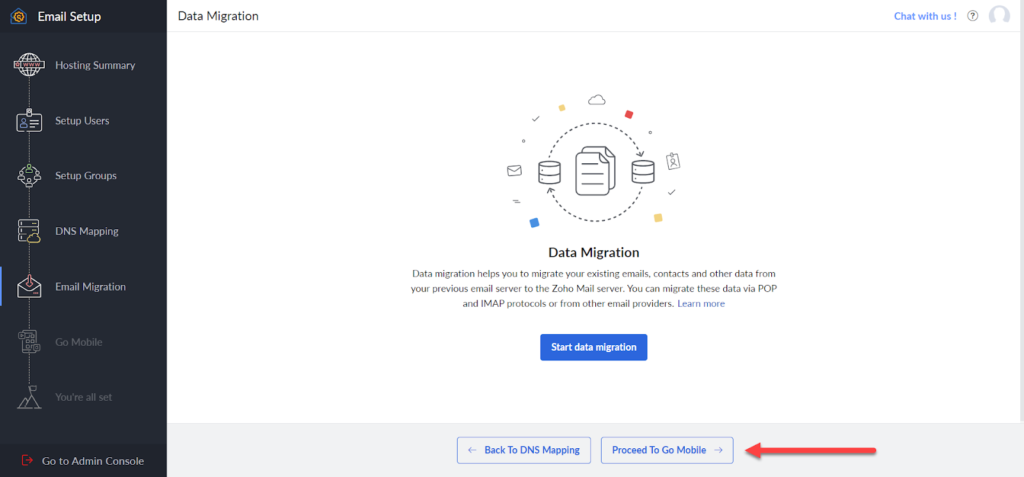Go Back To DNS Mapping
This screenshot has height=477, width=1024.
[524, 450]
